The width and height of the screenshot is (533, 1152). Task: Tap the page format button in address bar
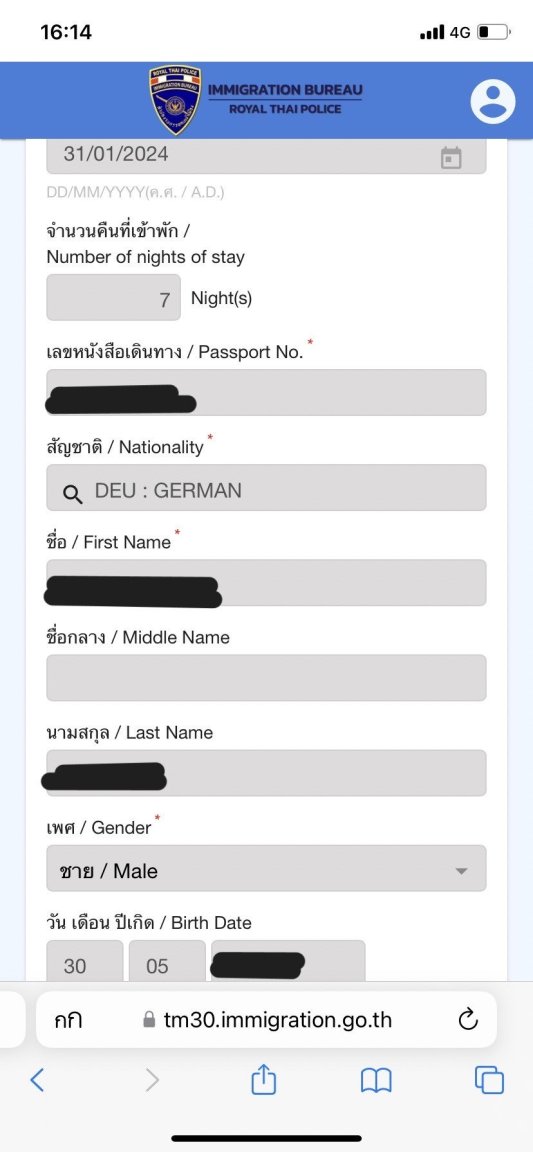click(68, 1020)
